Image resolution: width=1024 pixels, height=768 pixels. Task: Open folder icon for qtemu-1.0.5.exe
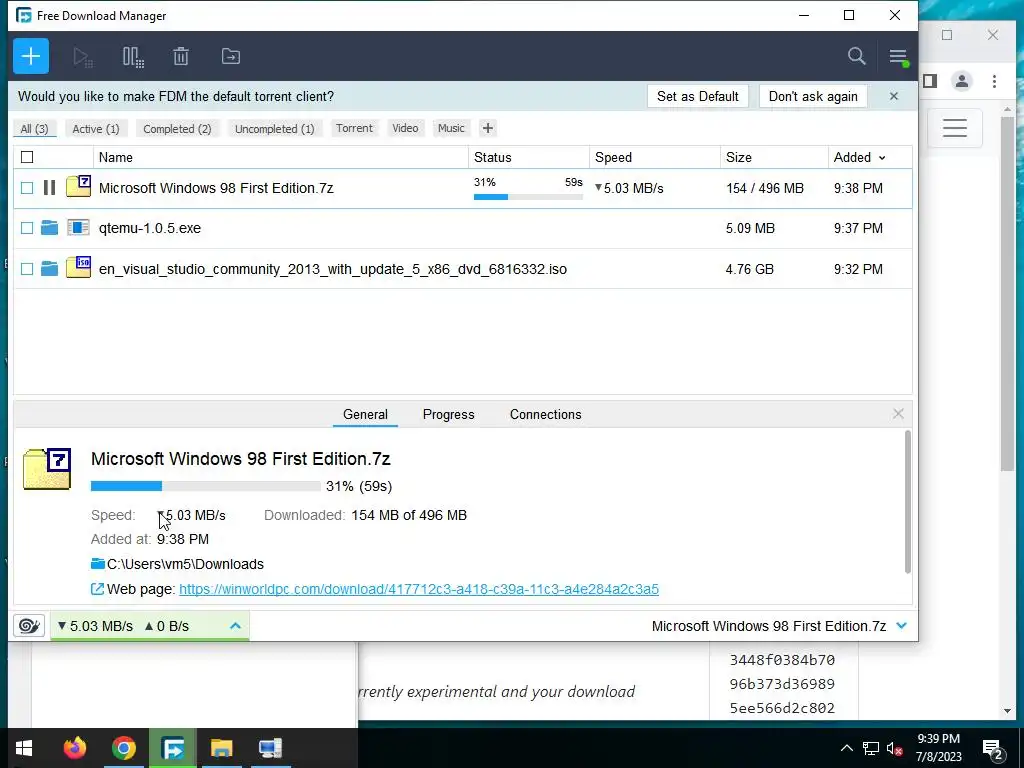point(49,228)
